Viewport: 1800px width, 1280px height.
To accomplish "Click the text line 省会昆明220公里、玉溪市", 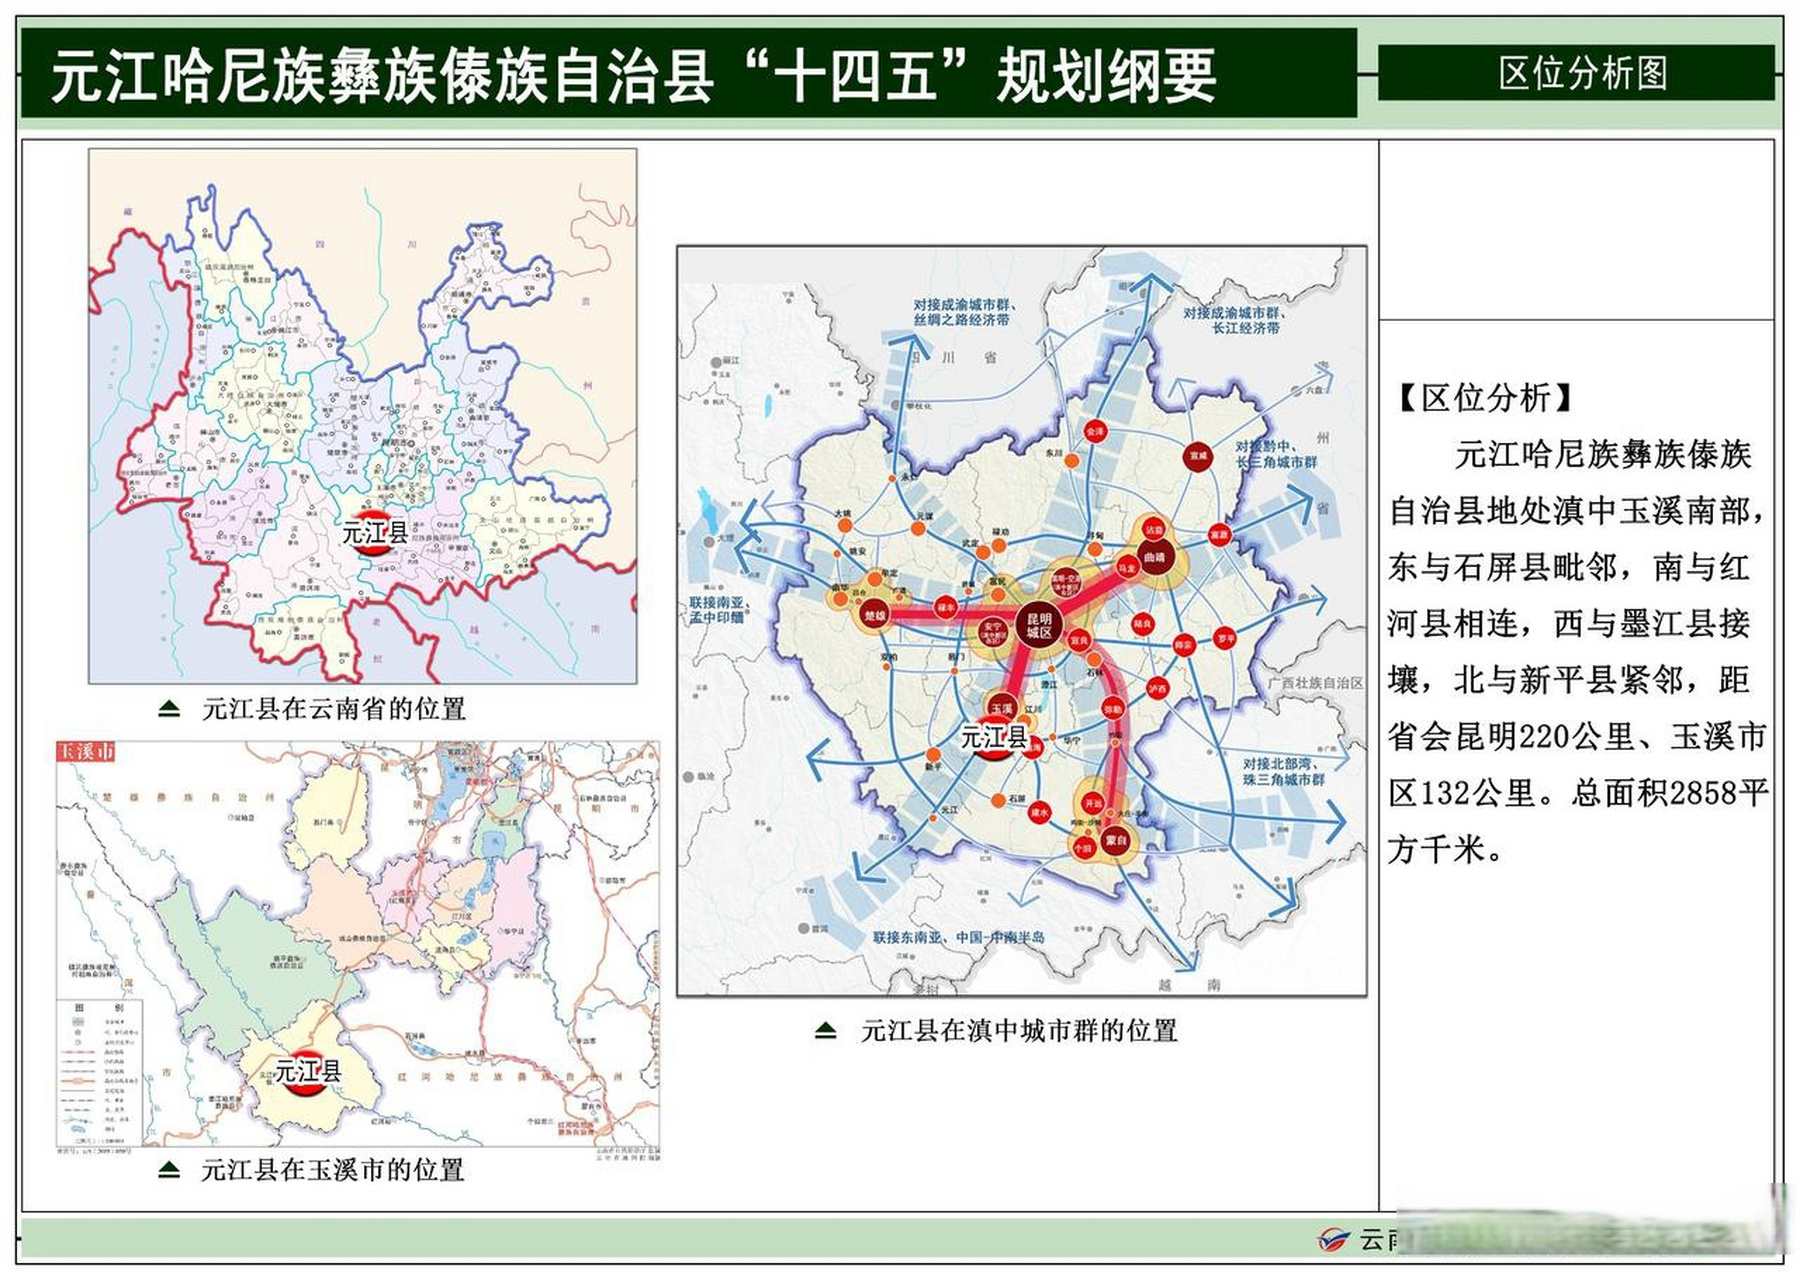I will [1577, 736].
